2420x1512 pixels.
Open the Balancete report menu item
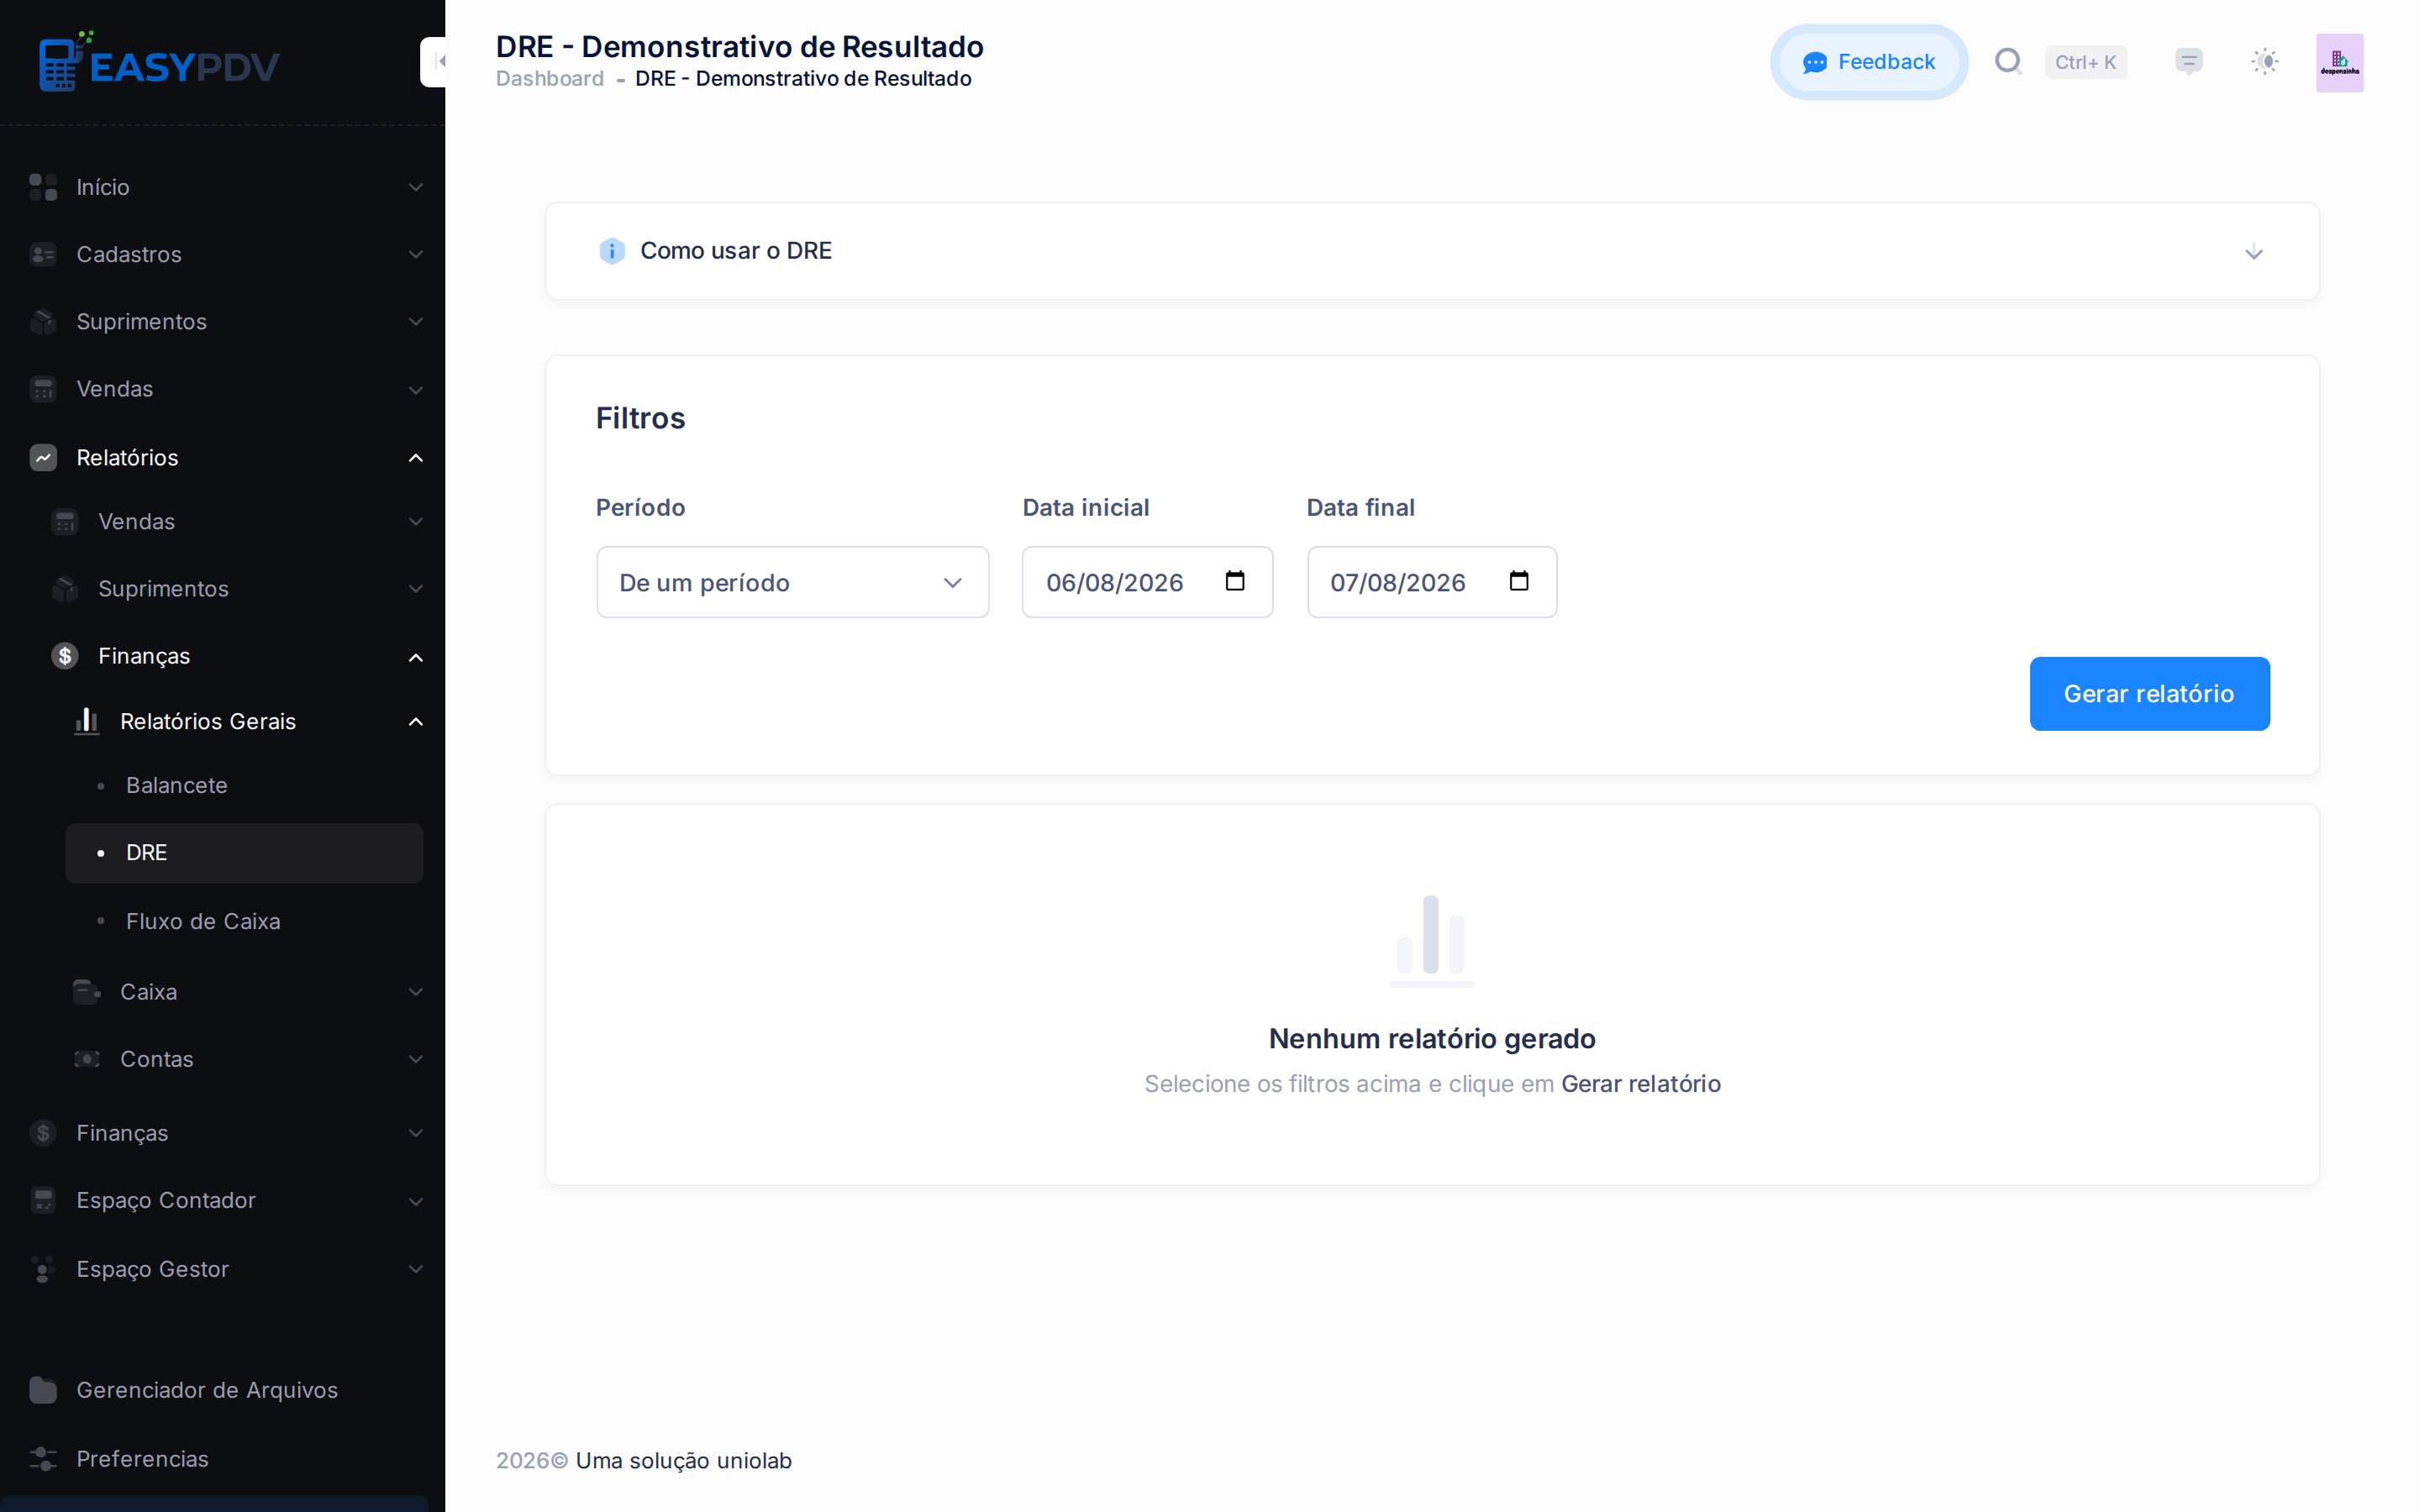[244, 786]
